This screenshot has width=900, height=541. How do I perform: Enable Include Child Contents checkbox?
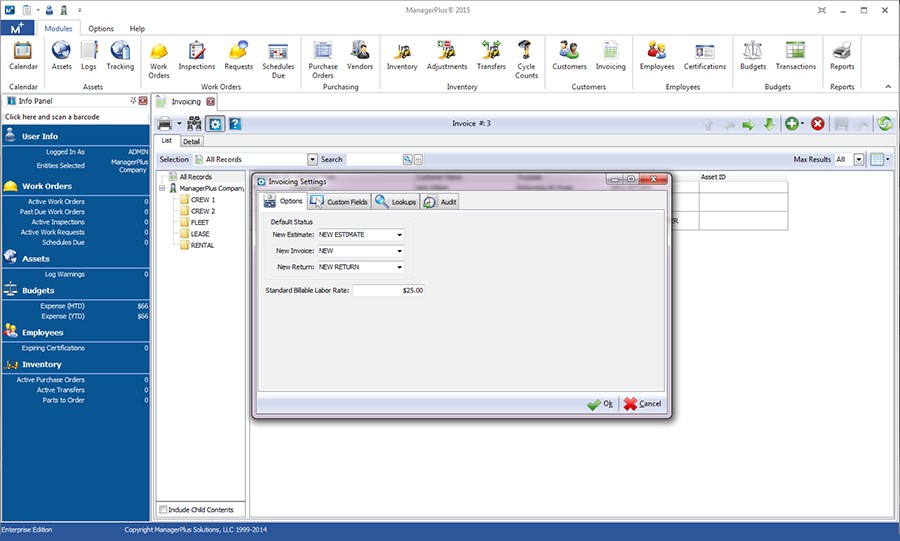pyautogui.click(x=164, y=510)
